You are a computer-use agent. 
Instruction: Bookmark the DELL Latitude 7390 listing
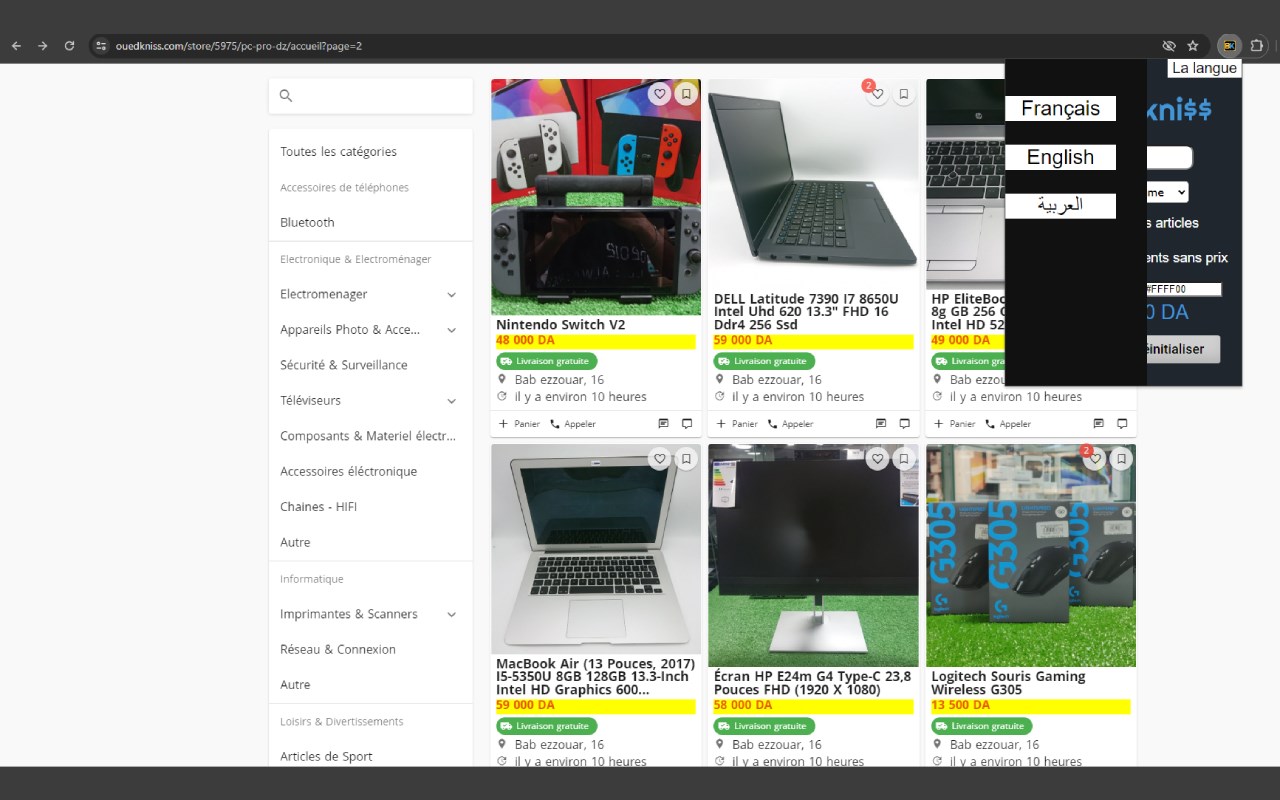[x=904, y=94]
